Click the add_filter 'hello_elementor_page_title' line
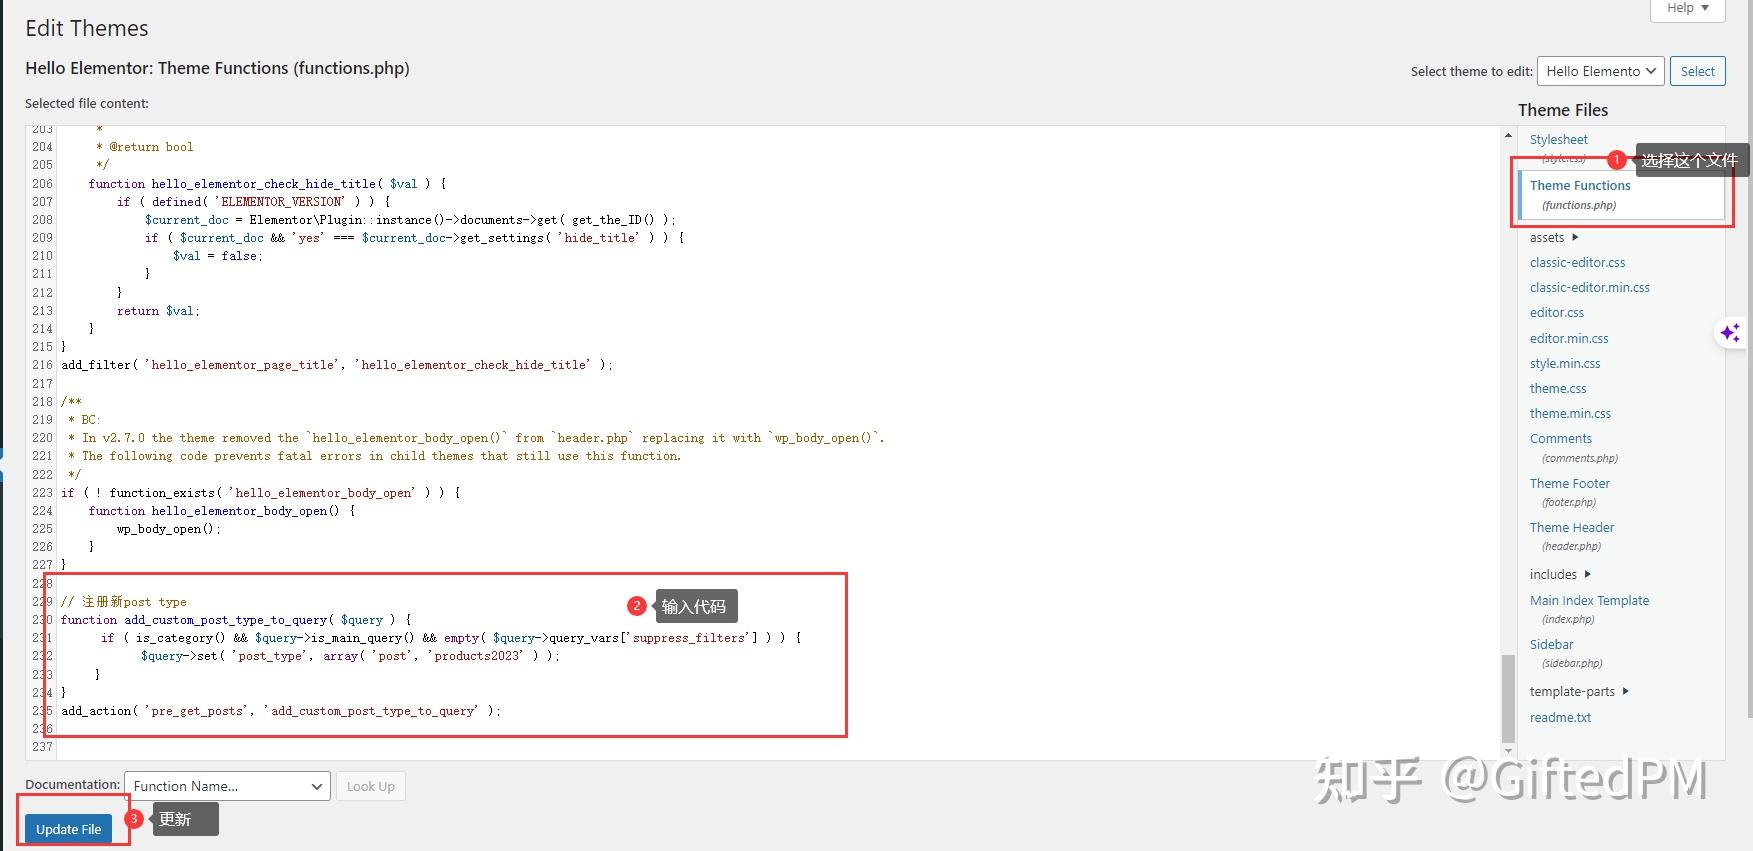Screen dimensions: 1753x851 coord(337,365)
